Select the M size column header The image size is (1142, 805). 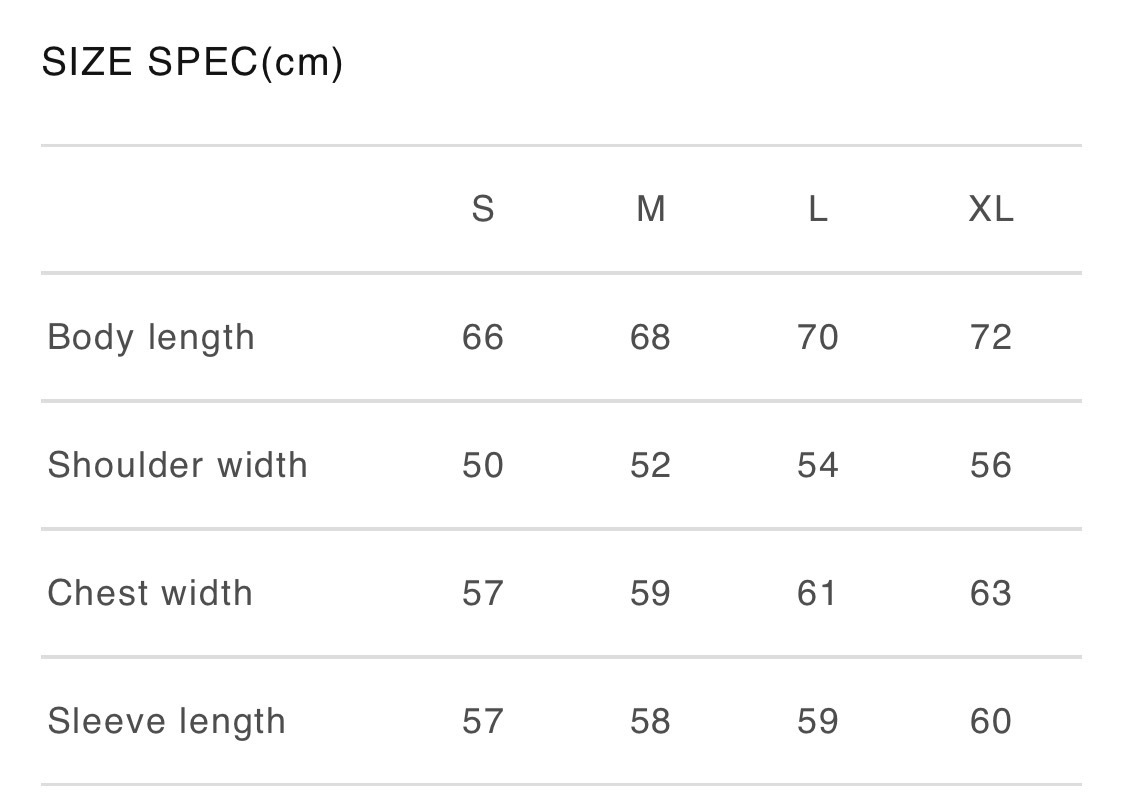click(651, 210)
